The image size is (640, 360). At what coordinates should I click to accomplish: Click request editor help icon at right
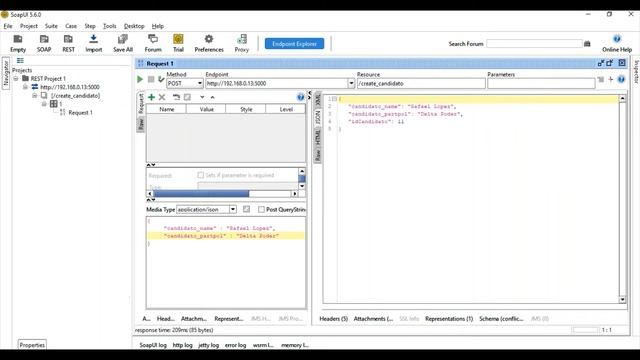click(621, 79)
